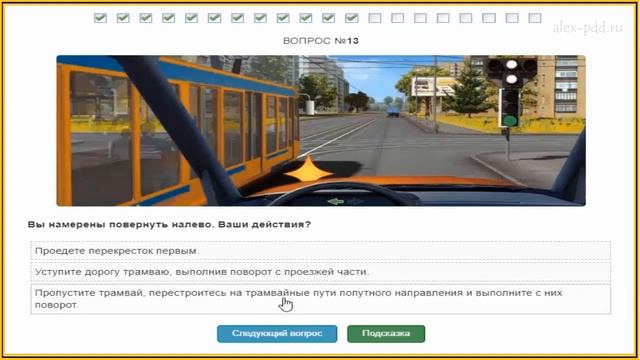640x360 pixels.
Task: Open question 2 progress checkbox
Action: [123, 18]
